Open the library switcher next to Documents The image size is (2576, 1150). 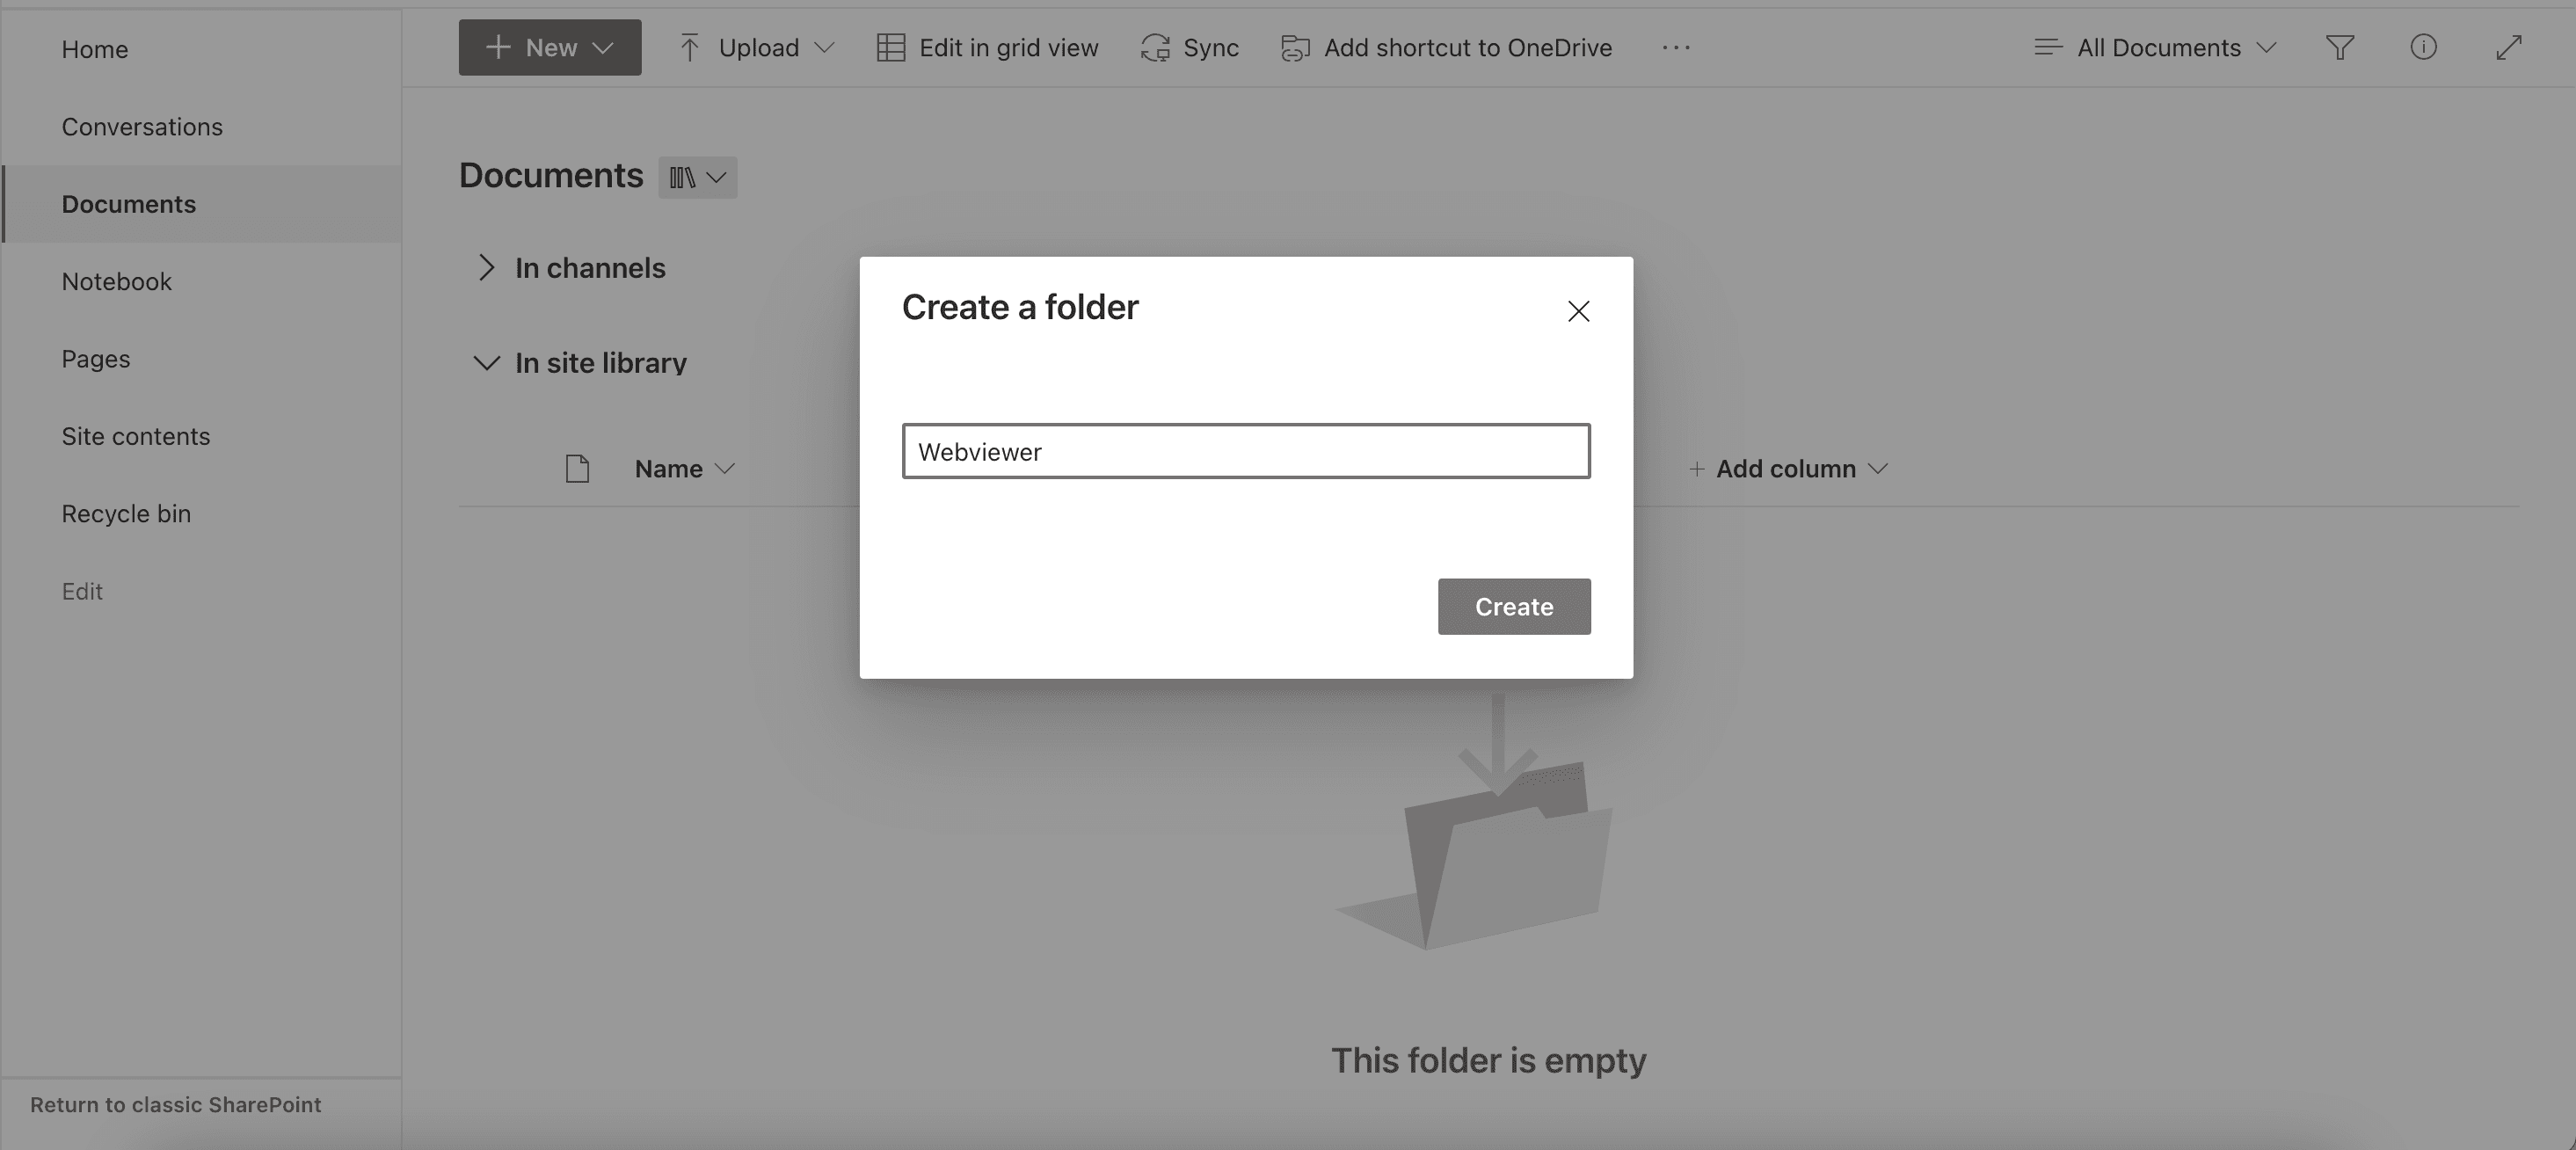(697, 177)
